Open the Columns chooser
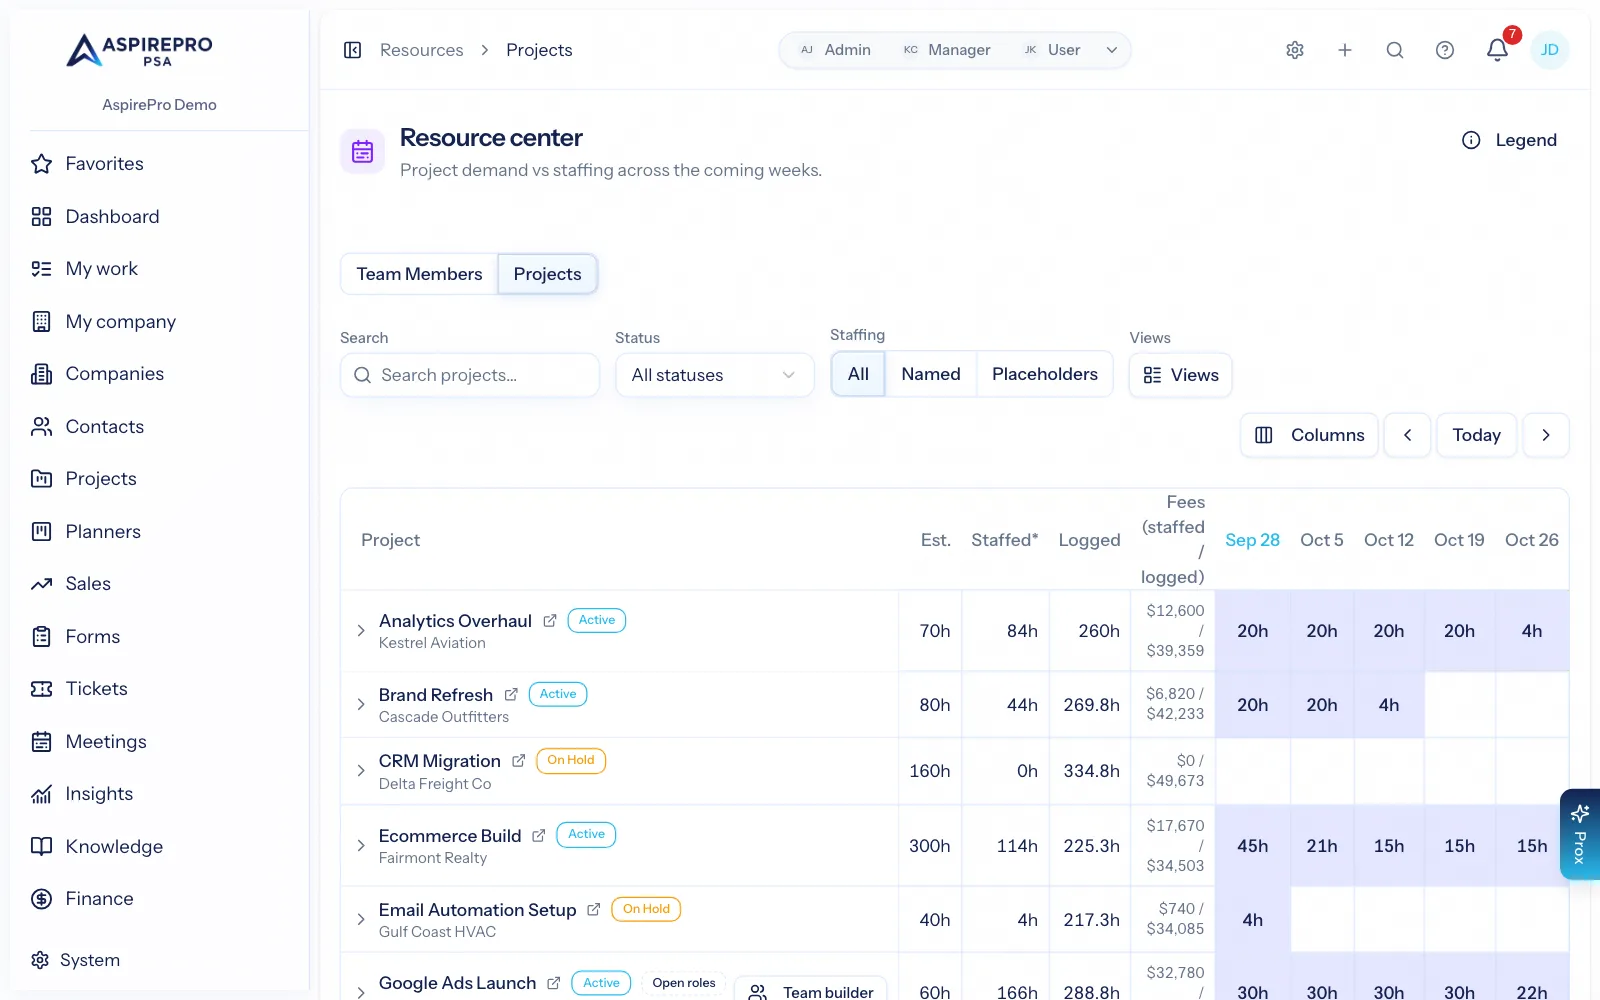 point(1309,435)
